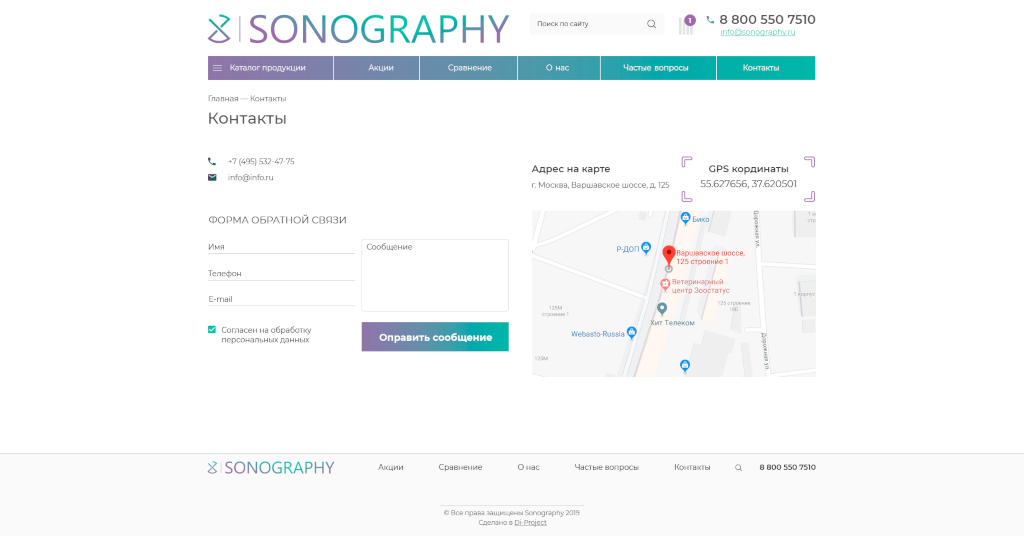Click the Главная breadcrumb link
Screen dimensions: 1024x536
coord(223,99)
